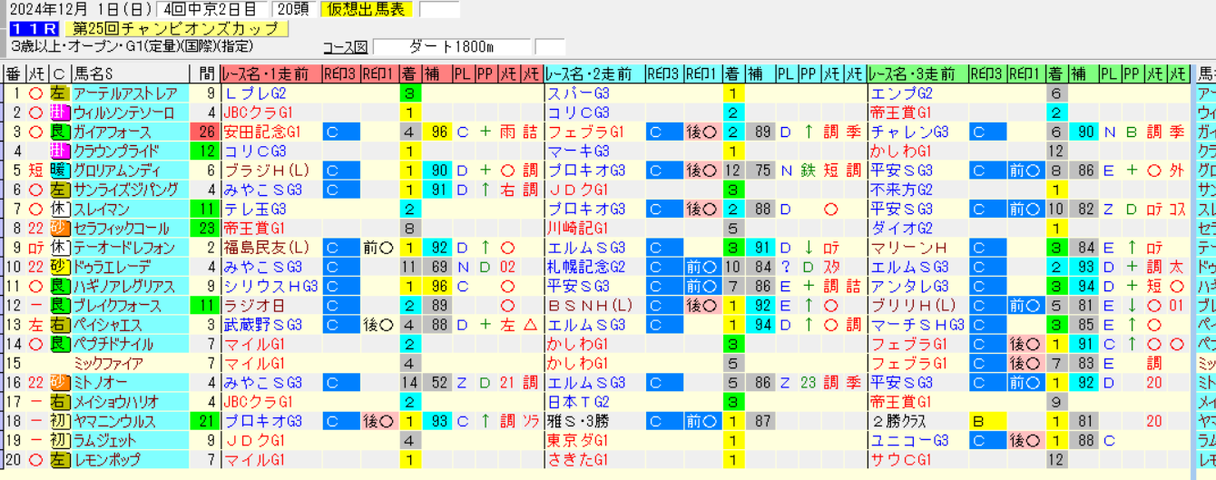The height and width of the screenshot is (480, 1216).
Task: Click the 良 badge beside ガイアフォース
Action: click(x=58, y=131)
